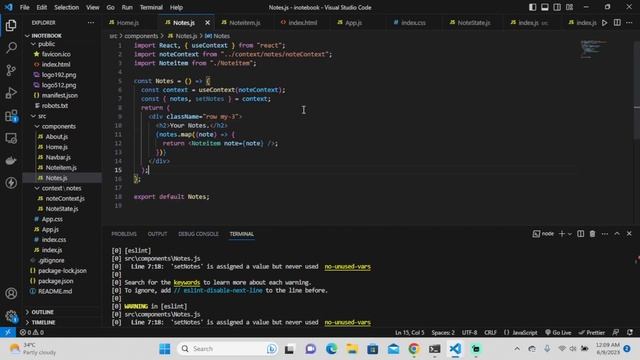This screenshot has height=360, width=640.
Task: Open remote window status bar icon
Action: point(8,332)
